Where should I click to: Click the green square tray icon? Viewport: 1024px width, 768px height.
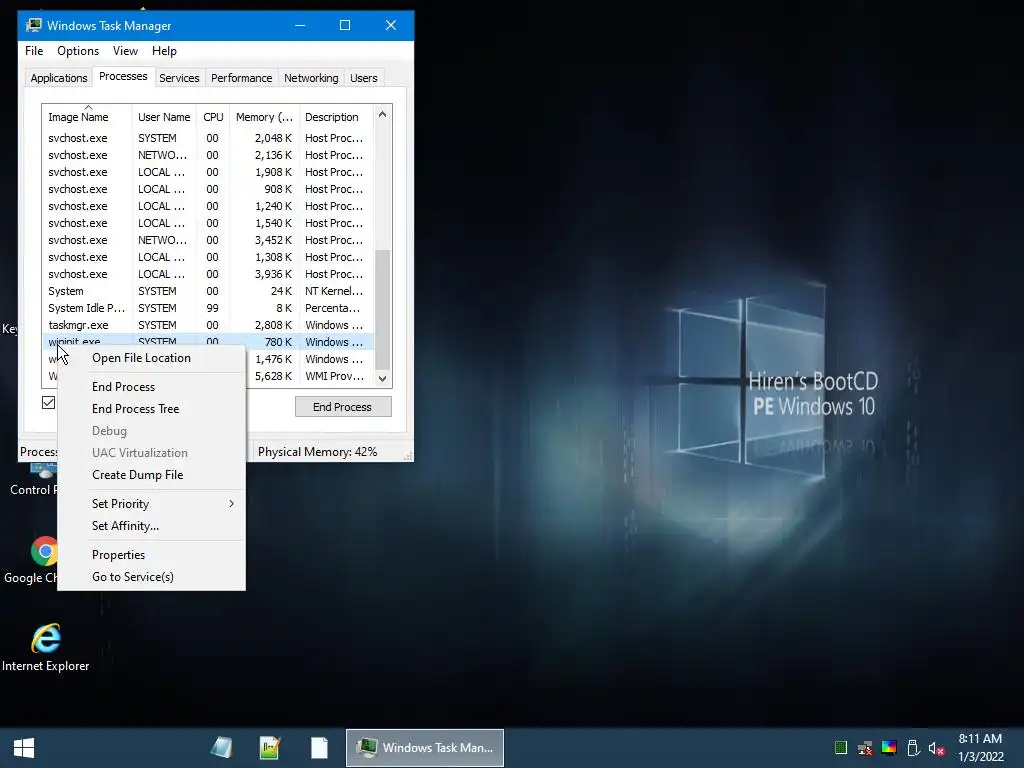[841, 748]
